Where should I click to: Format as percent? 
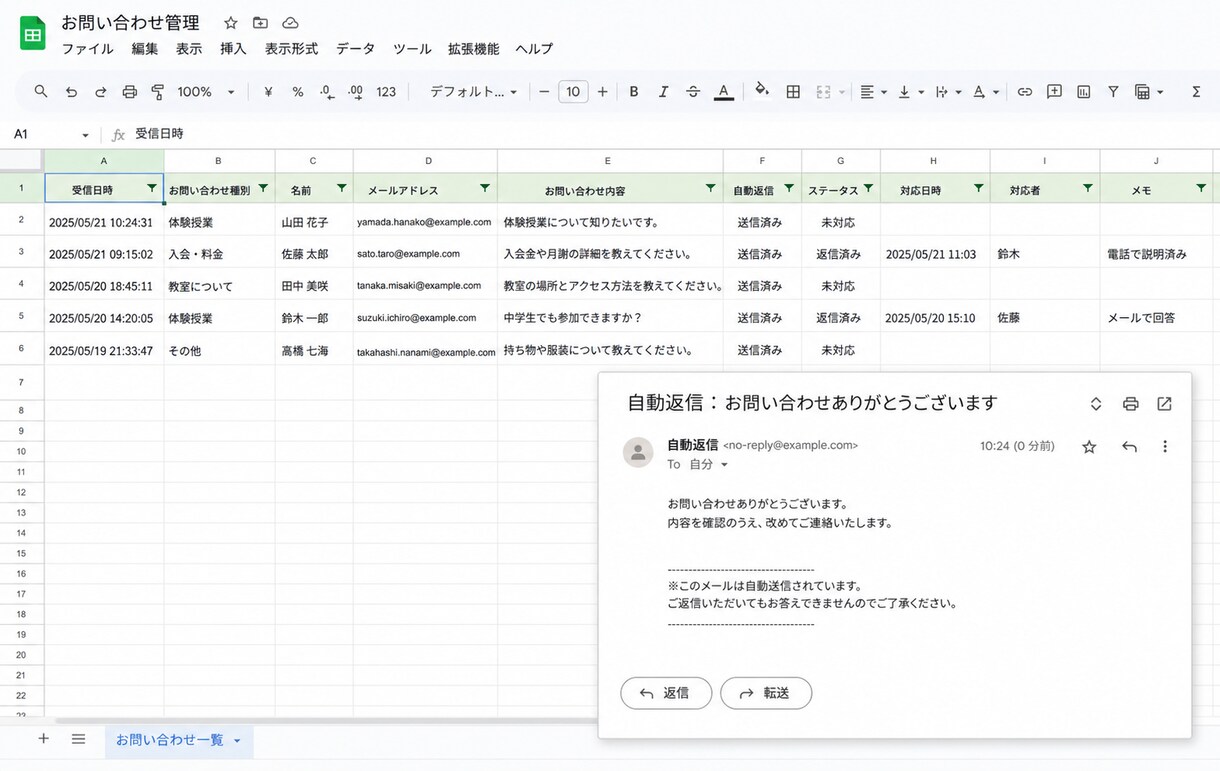[297, 91]
